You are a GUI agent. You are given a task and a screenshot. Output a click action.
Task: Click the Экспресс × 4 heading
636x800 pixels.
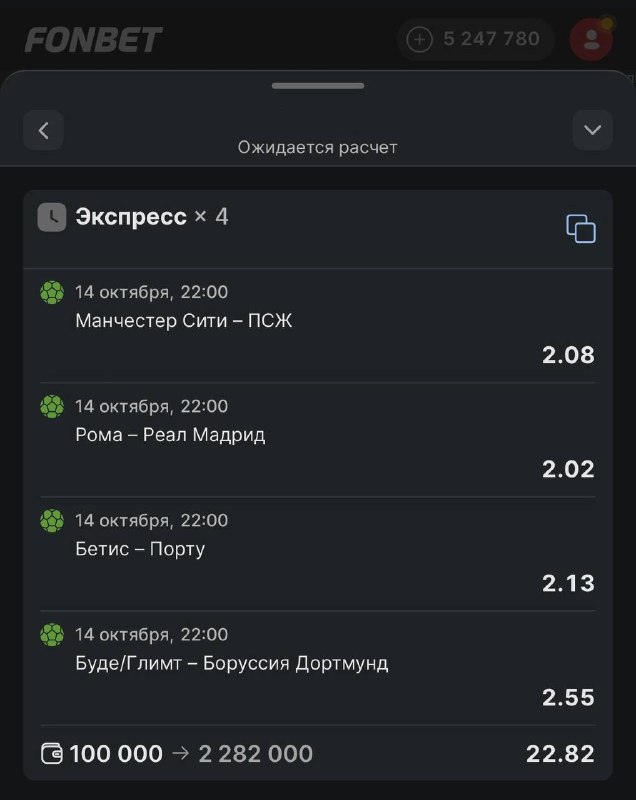click(151, 217)
